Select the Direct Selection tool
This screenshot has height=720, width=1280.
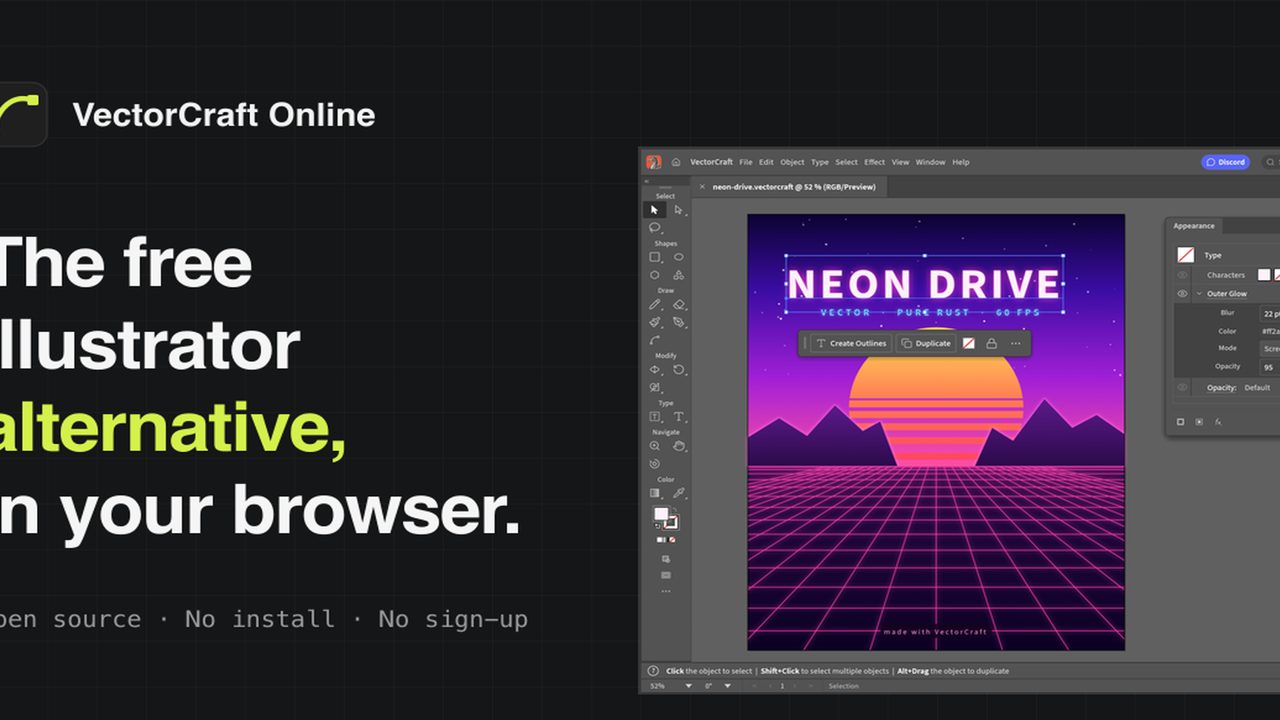(x=678, y=210)
